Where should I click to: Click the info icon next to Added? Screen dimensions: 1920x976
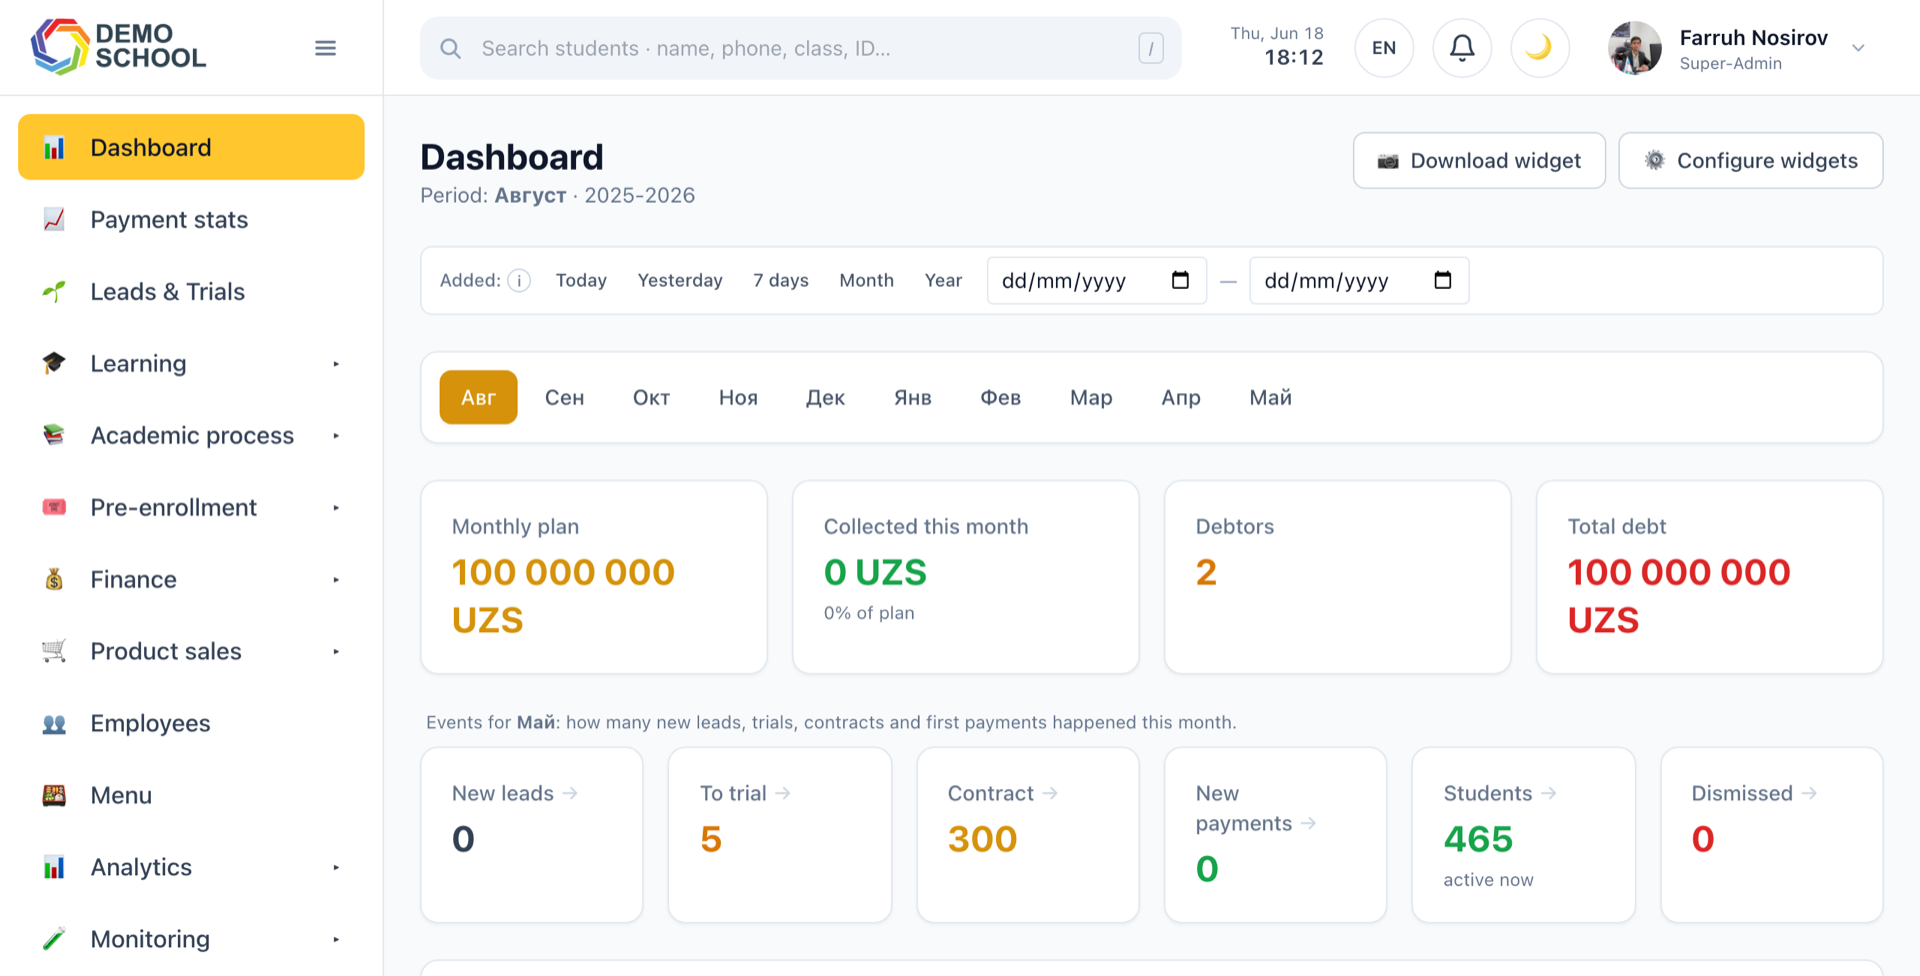[x=519, y=280]
